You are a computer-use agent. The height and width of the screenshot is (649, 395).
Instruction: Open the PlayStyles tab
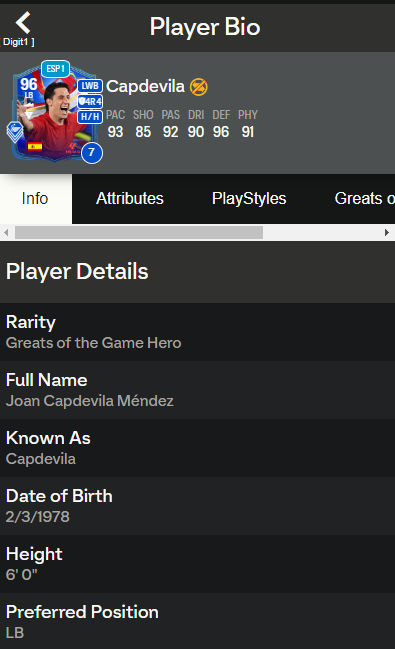(x=249, y=199)
